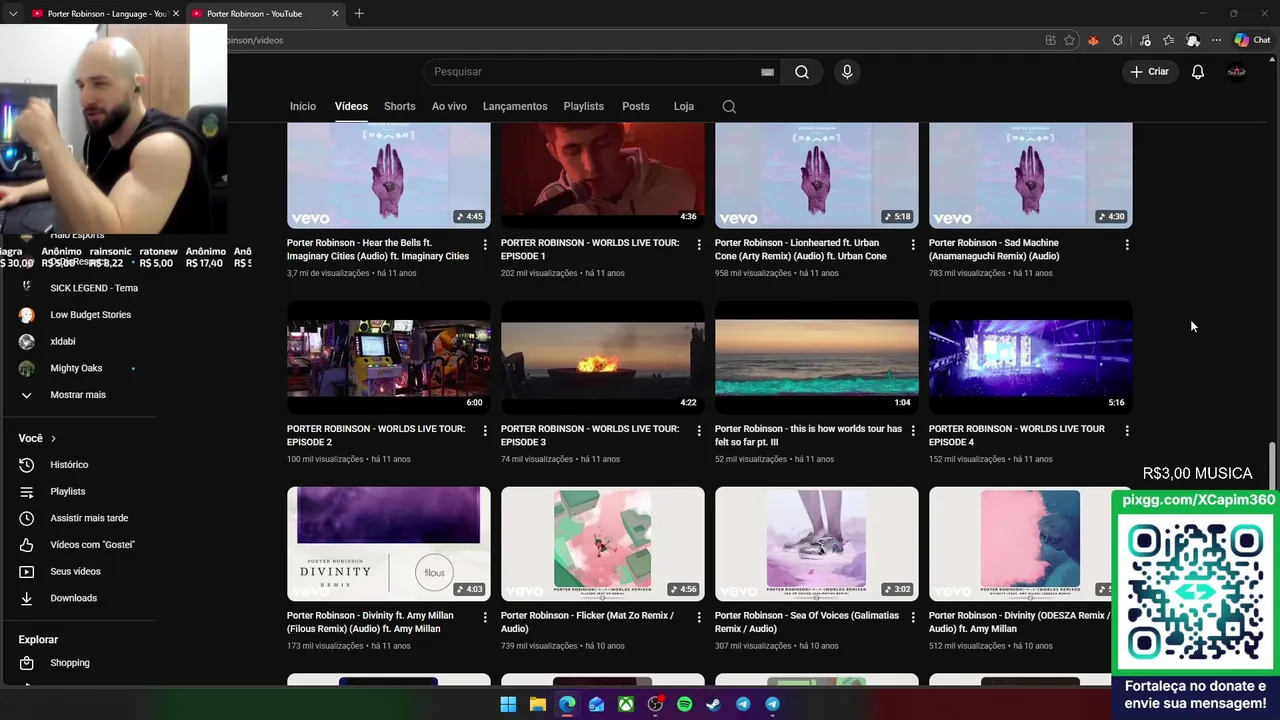Open the browser tab list dropdown arrow
Image resolution: width=1280 pixels, height=720 pixels.
click(13, 13)
